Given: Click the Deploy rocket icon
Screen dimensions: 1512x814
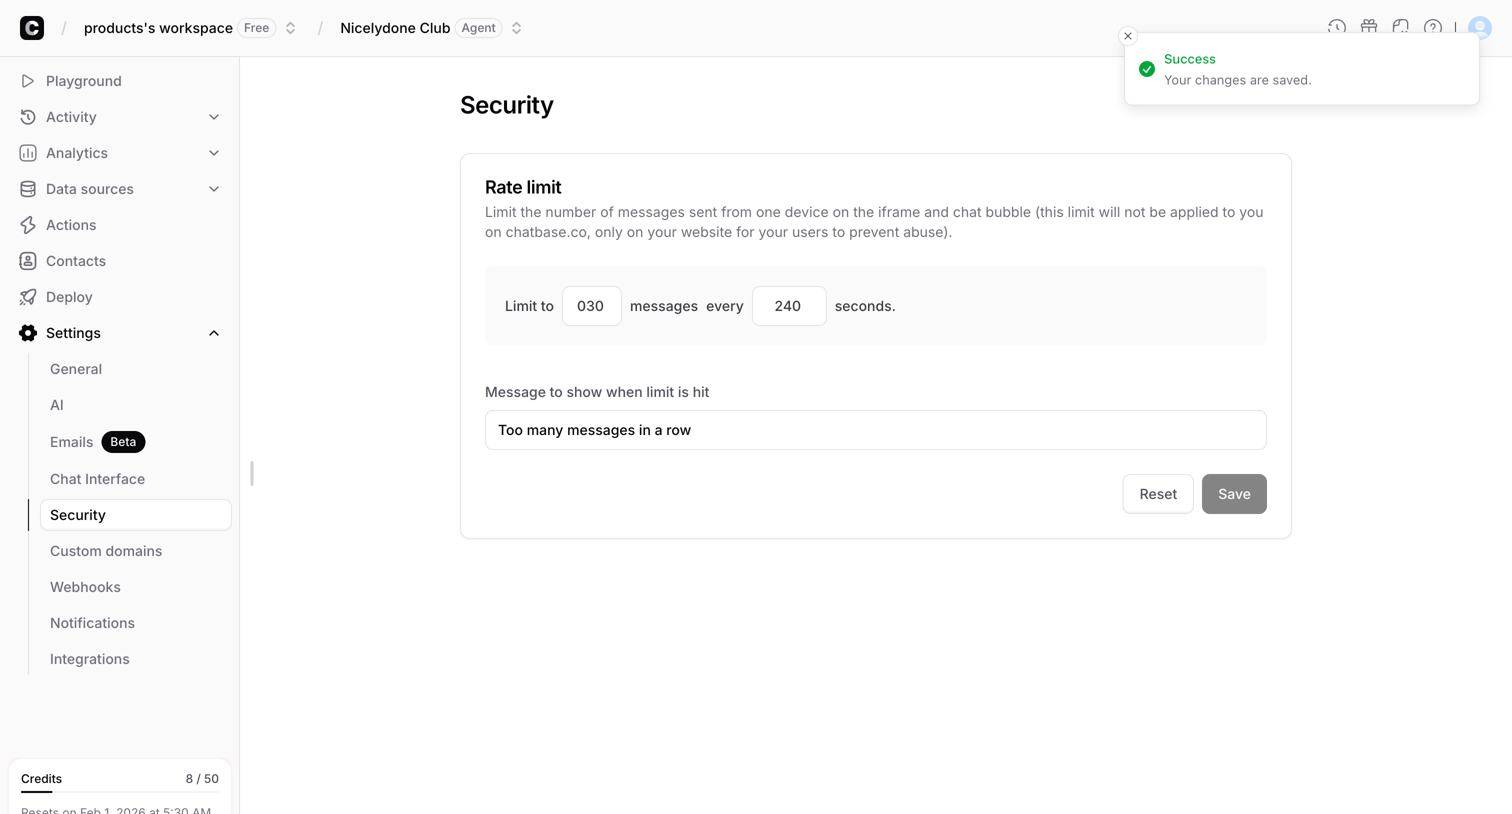Looking at the screenshot, I should (28, 297).
